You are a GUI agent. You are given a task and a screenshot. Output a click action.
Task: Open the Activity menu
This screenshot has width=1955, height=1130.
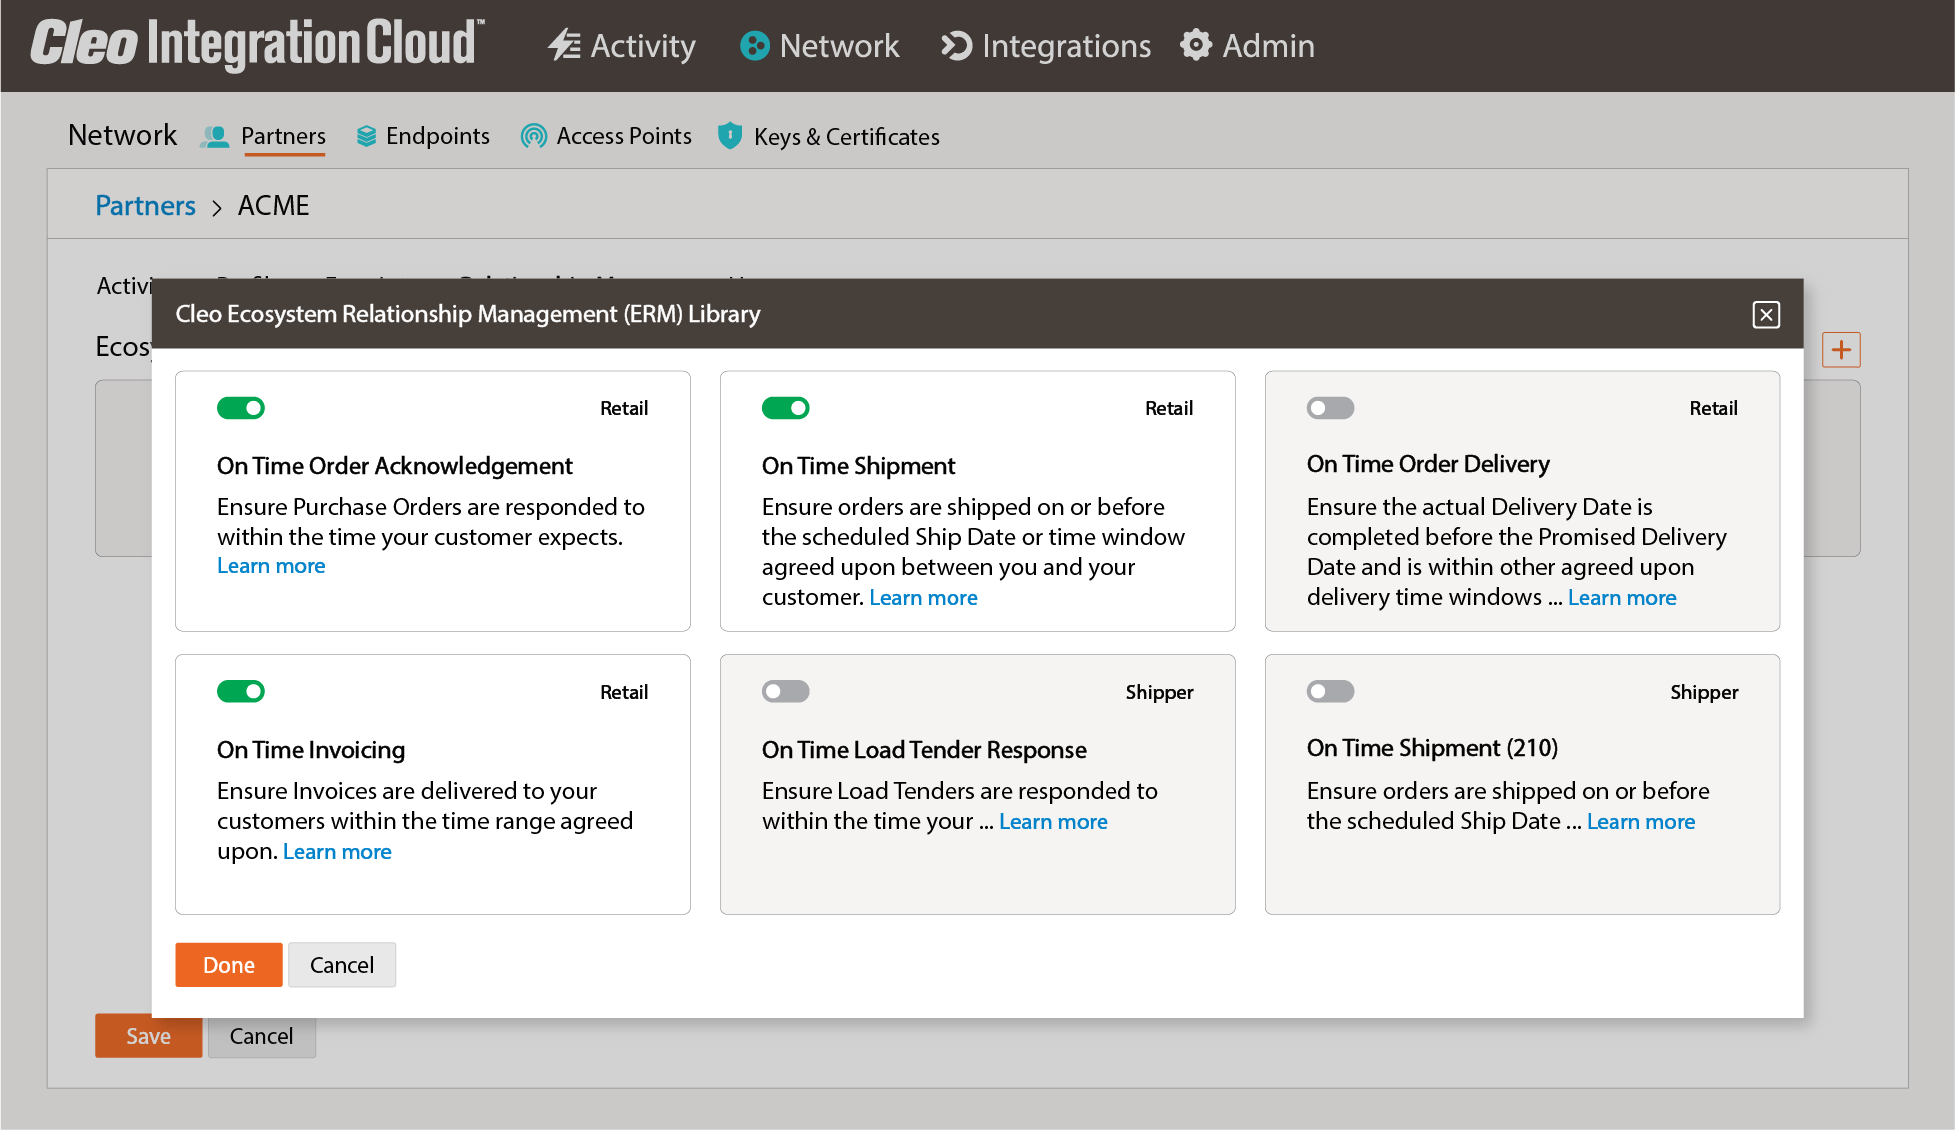pyautogui.click(x=622, y=46)
